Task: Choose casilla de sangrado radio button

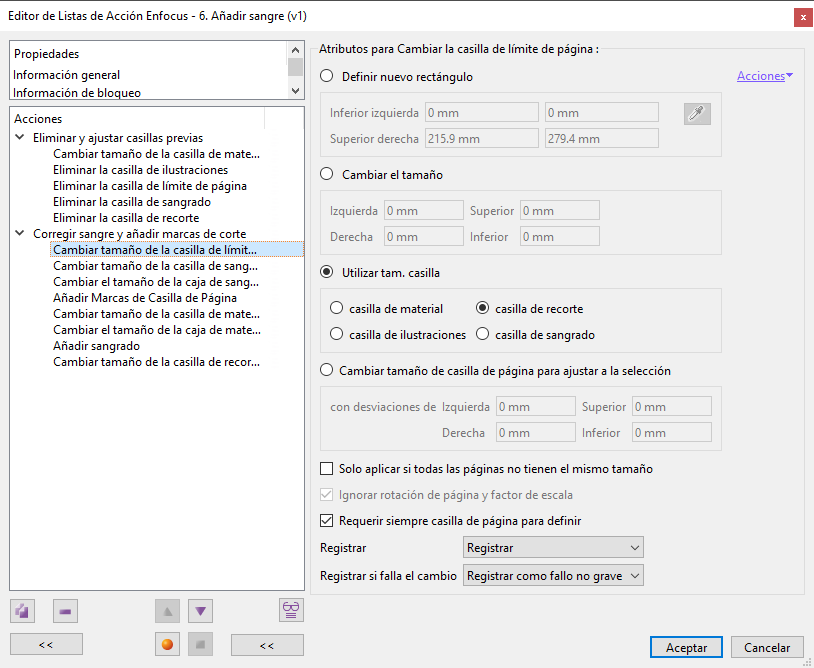Action: pyautogui.click(x=483, y=334)
